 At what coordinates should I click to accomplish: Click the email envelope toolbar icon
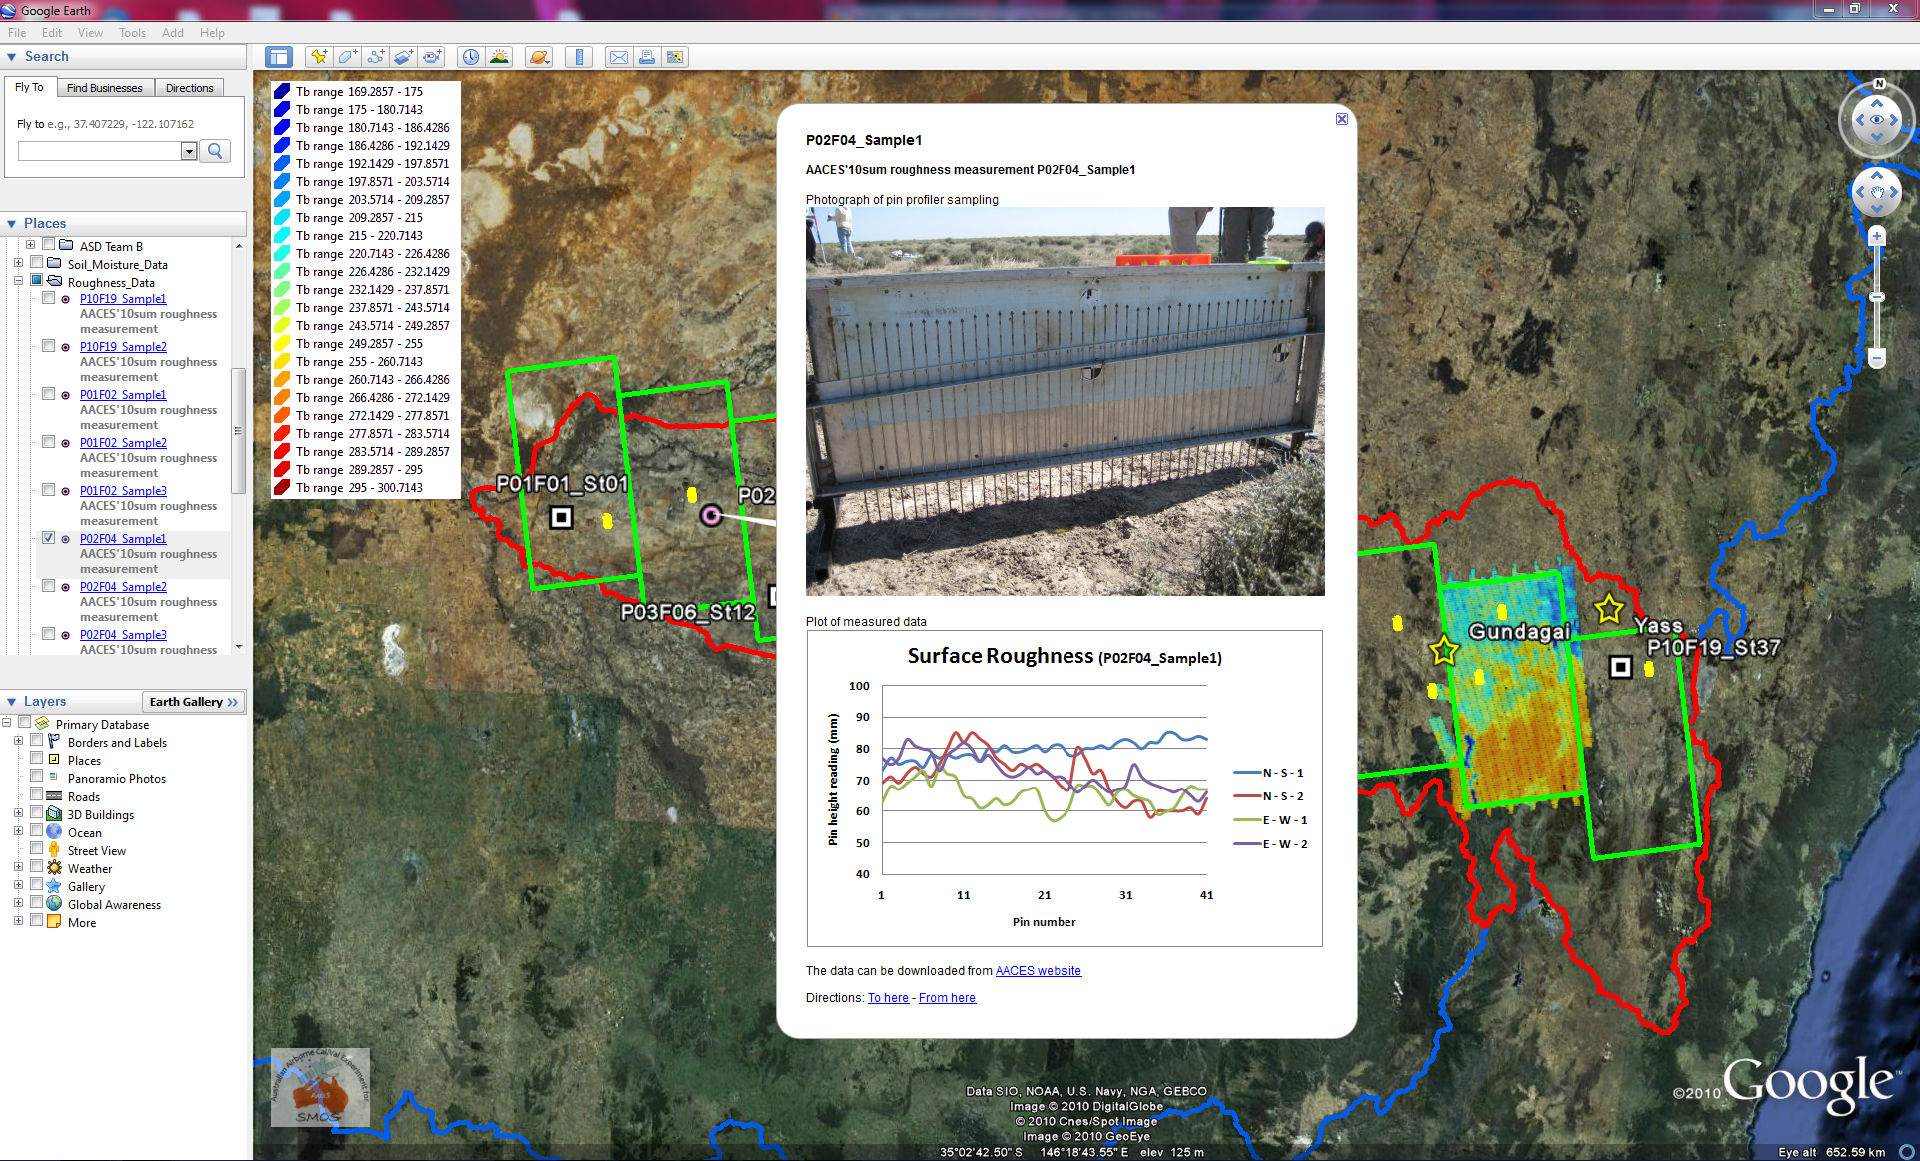pyautogui.click(x=619, y=57)
